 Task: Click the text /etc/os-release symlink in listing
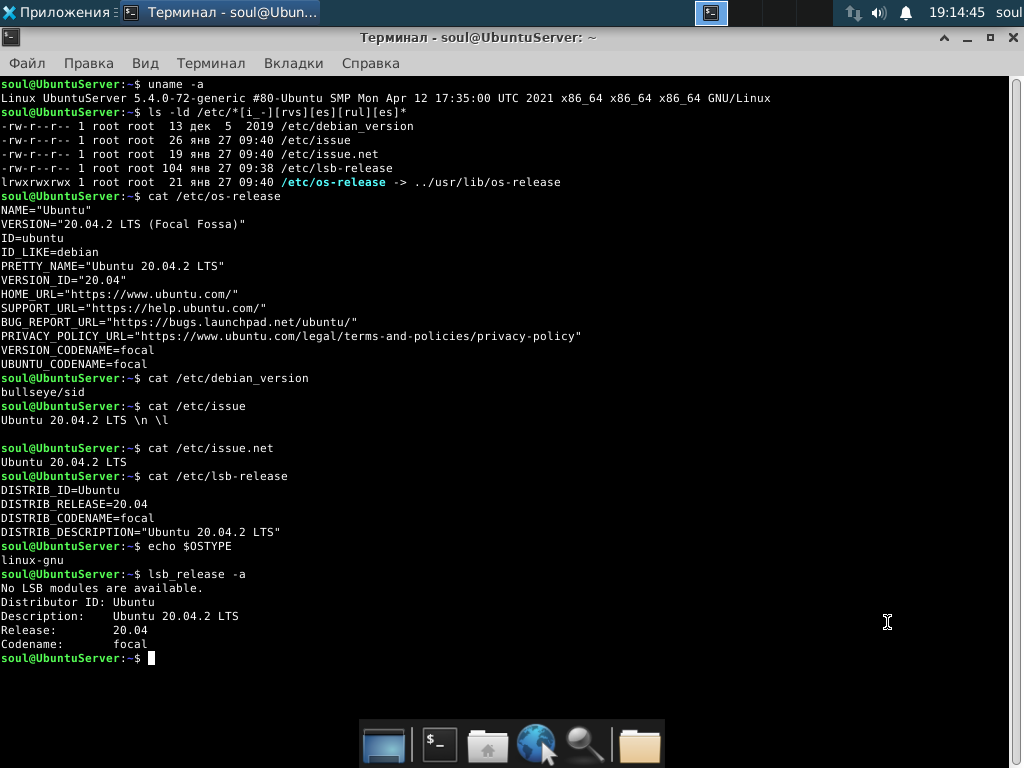[333, 182]
